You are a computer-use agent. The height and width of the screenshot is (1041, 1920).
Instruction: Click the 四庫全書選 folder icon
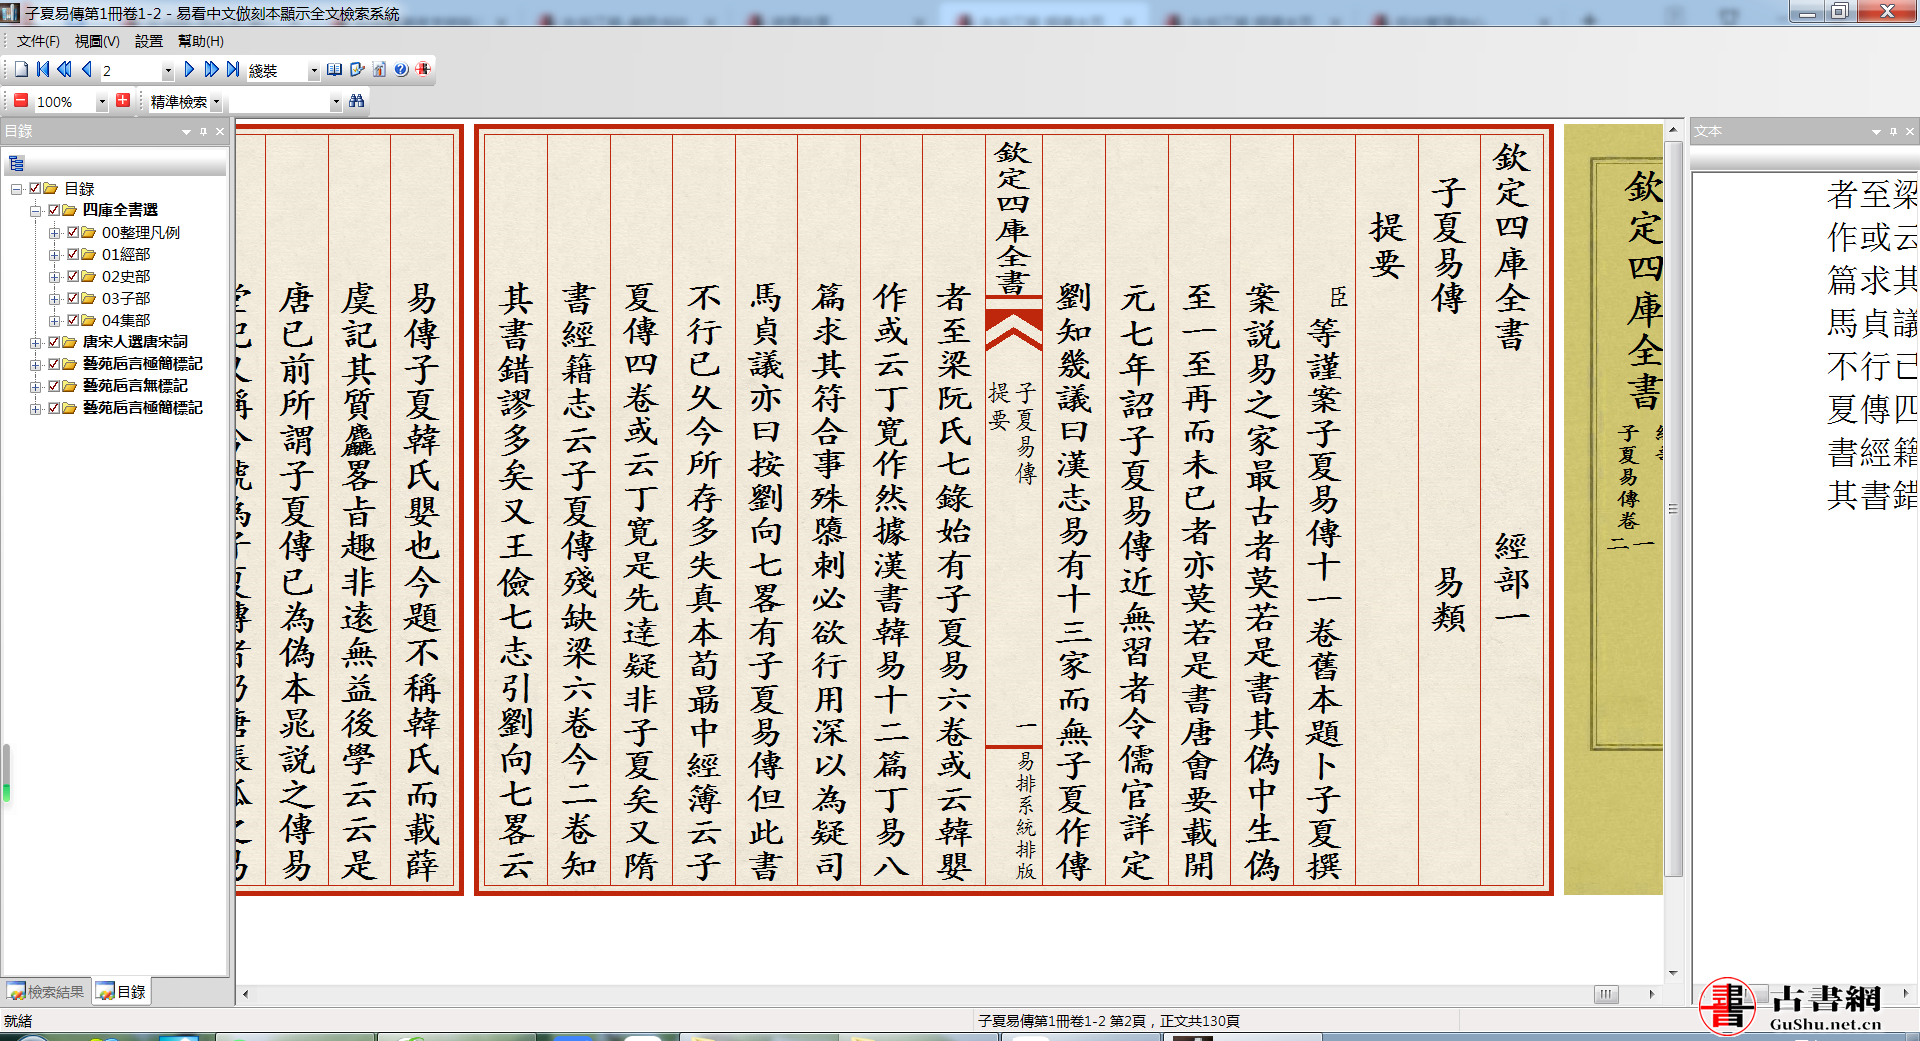69,210
